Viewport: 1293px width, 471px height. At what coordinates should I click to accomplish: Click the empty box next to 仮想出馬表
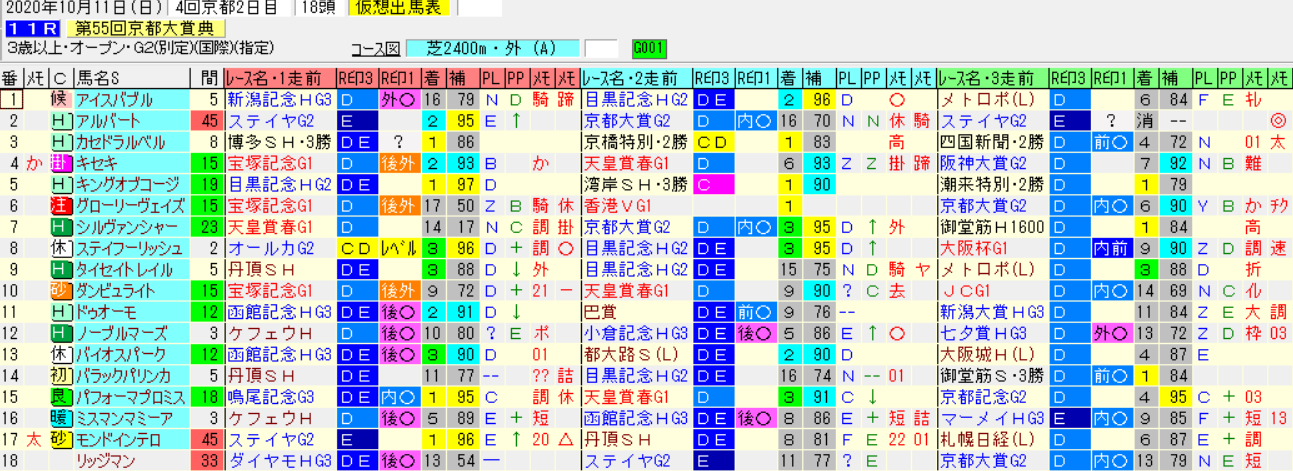[478, 8]
